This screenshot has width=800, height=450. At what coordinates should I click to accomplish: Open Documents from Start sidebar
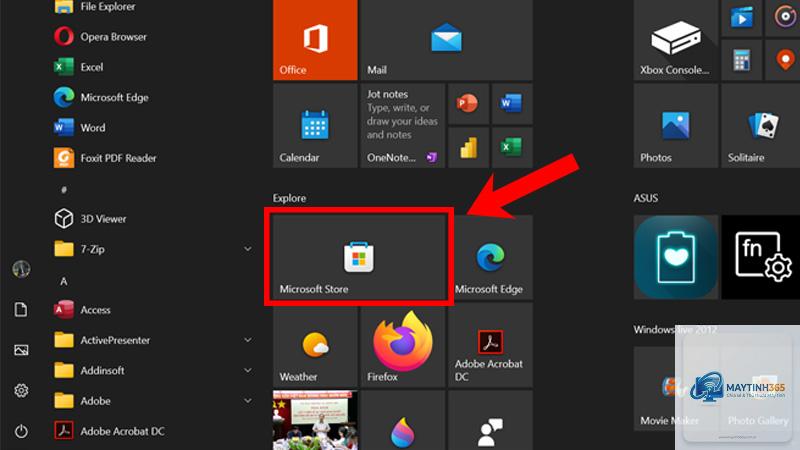[21, 310]
